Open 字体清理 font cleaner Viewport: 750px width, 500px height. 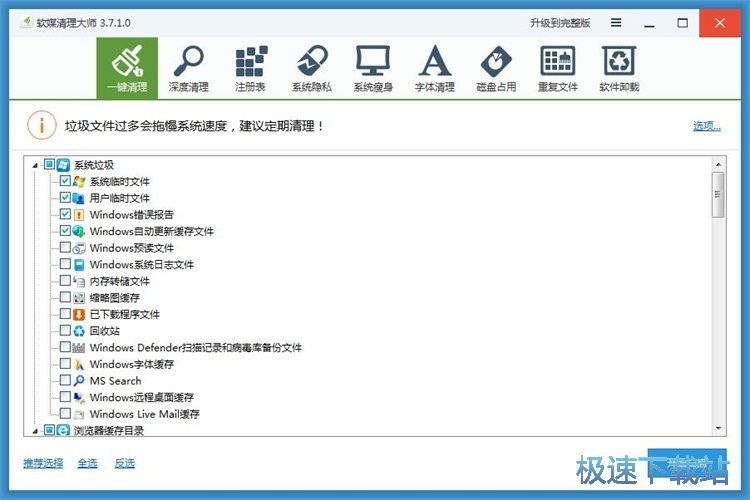pyautogui.click(x=435, y=68)
